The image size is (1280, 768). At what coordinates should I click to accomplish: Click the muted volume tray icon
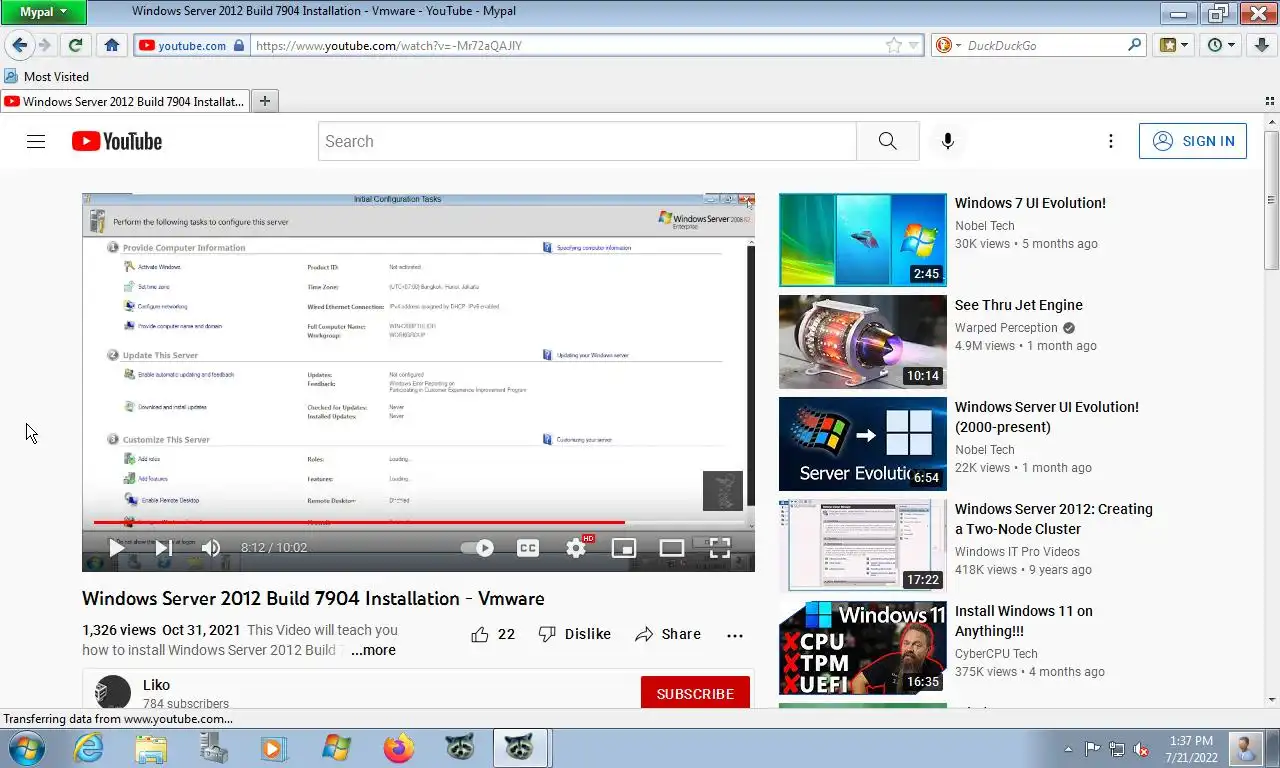[1141, 749]
